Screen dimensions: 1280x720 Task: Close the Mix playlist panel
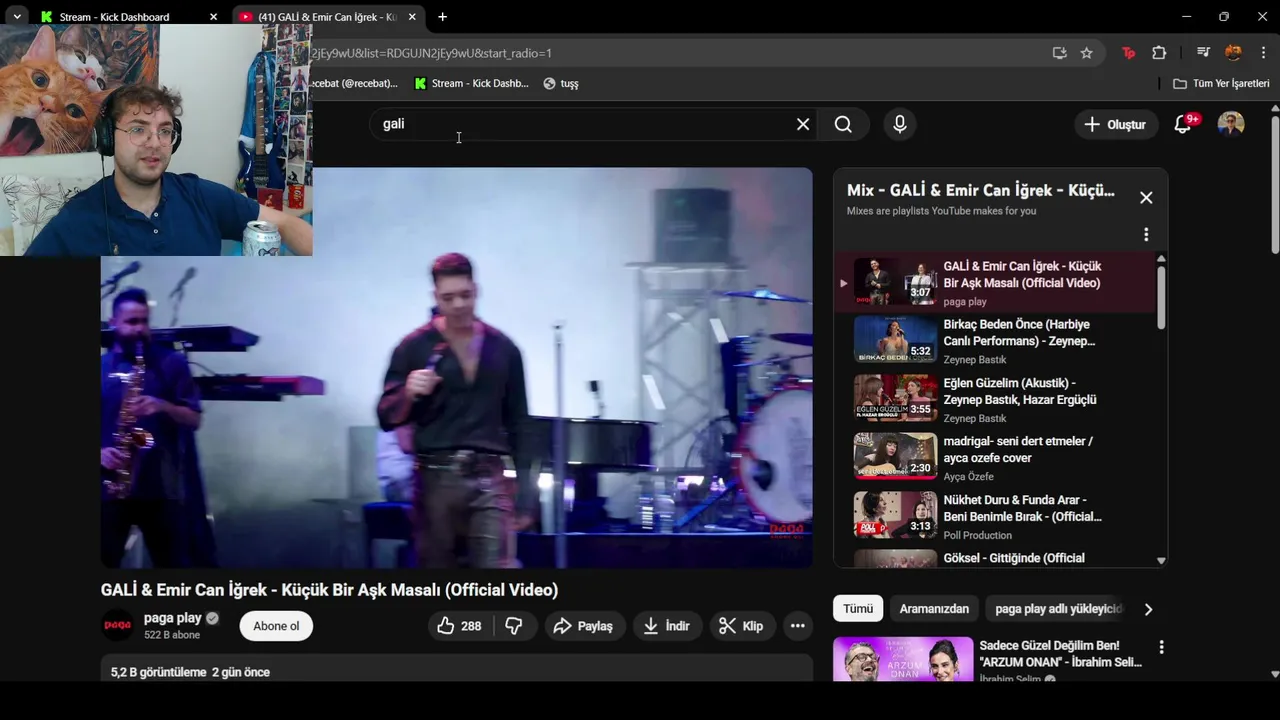(1146, 198)
